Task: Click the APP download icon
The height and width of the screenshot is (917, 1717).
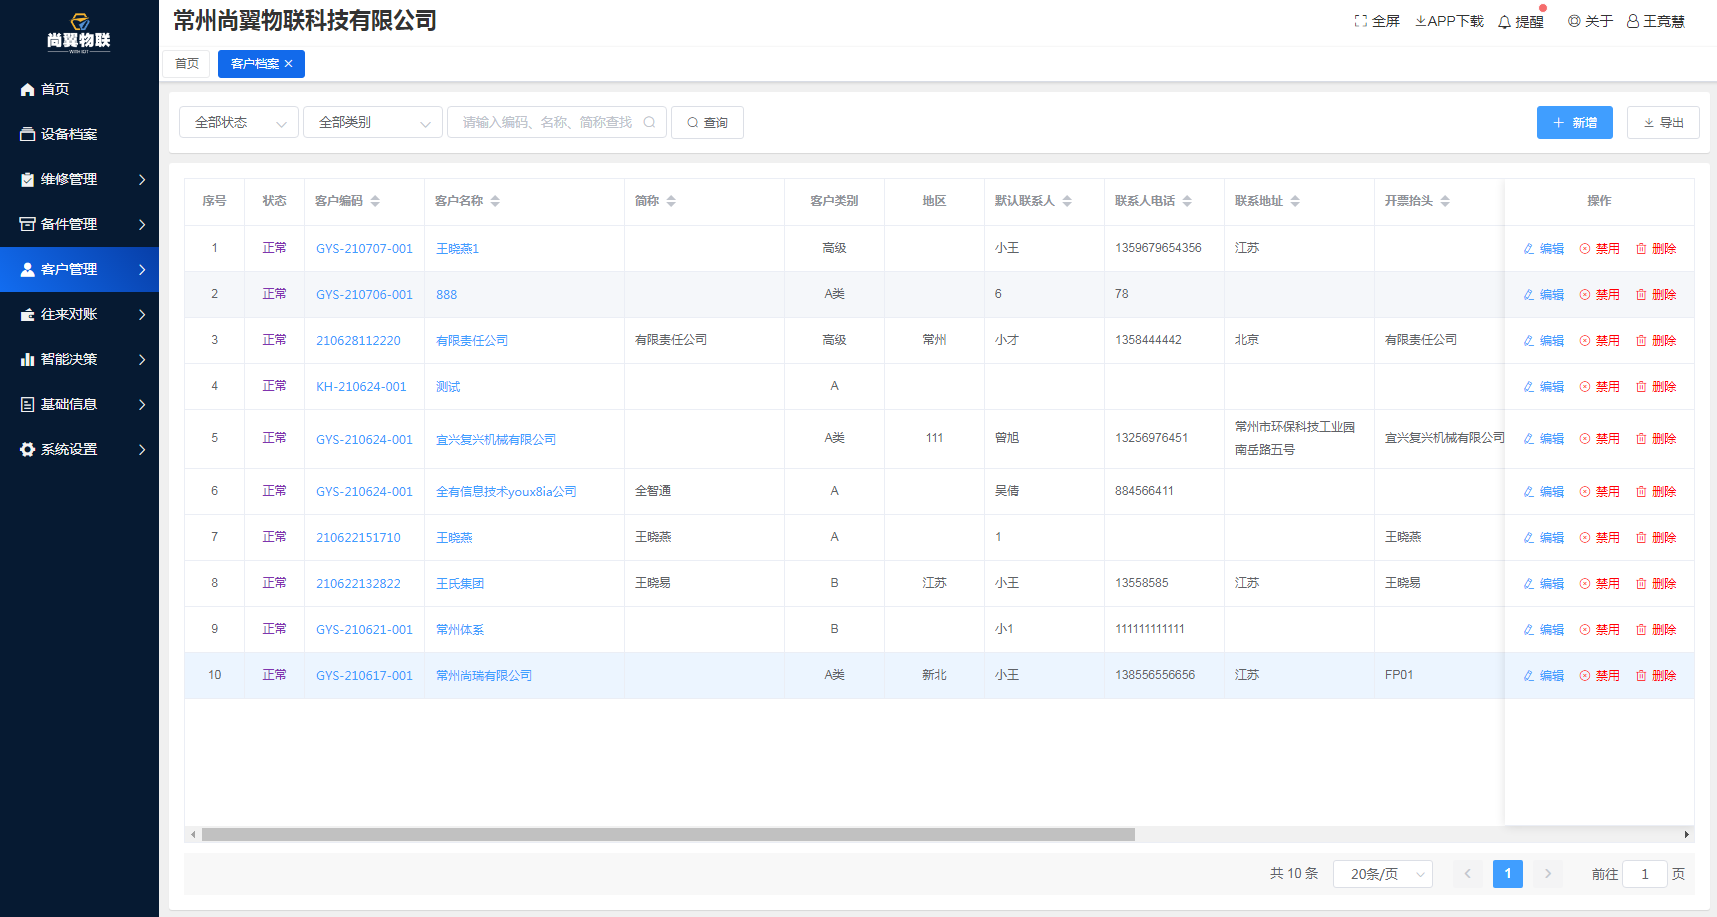Action: click(x=1420, y=21)
